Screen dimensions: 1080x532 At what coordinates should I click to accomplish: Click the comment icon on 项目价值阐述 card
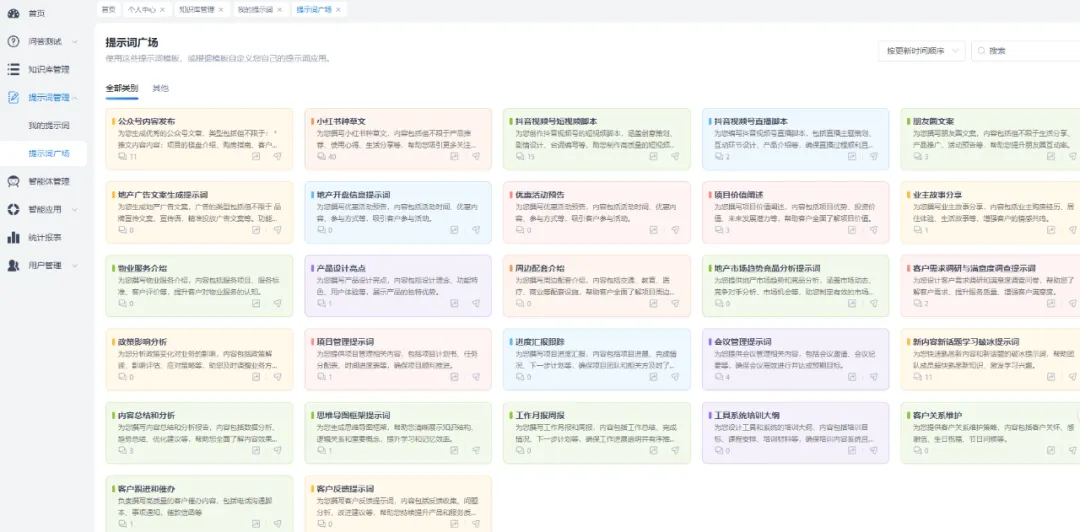click(x=719, y=230)
